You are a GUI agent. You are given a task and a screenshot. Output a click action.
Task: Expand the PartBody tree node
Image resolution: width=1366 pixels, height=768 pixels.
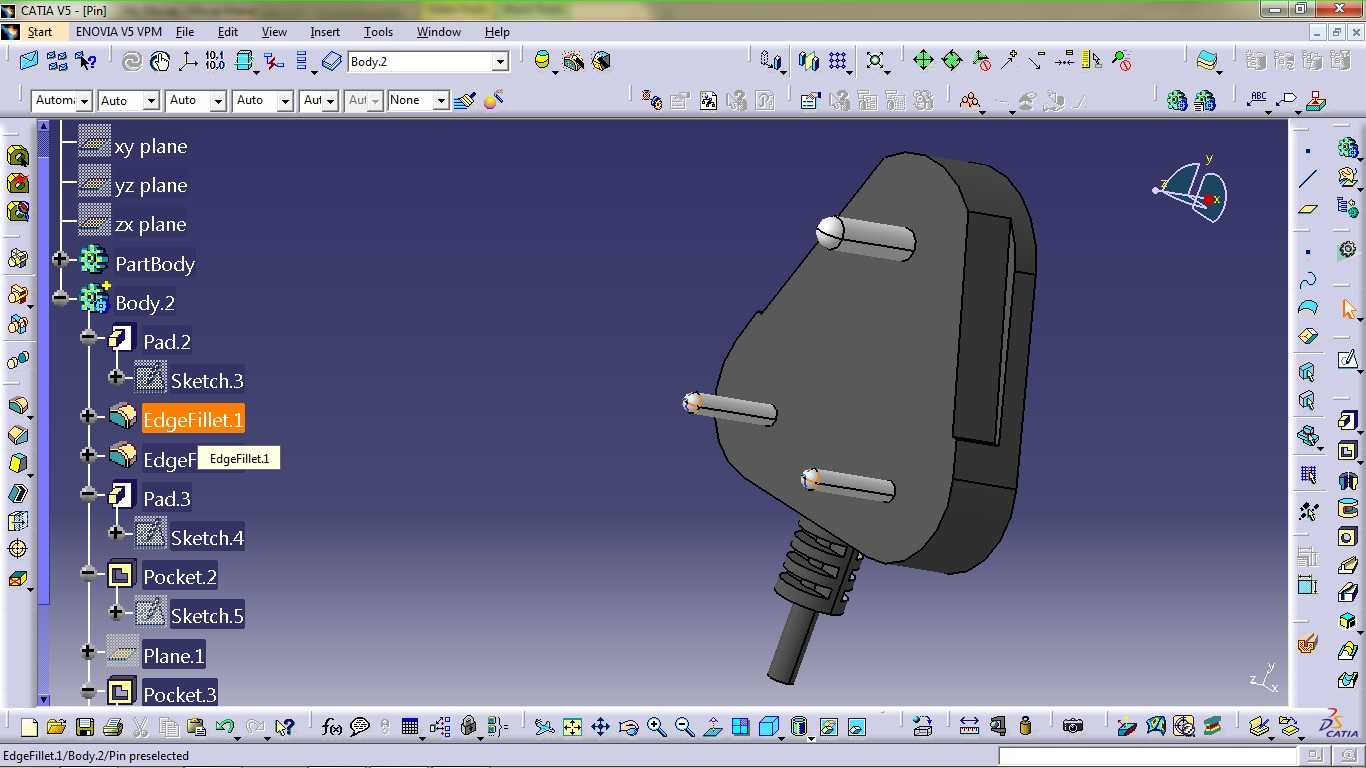(x=60, y=260)
